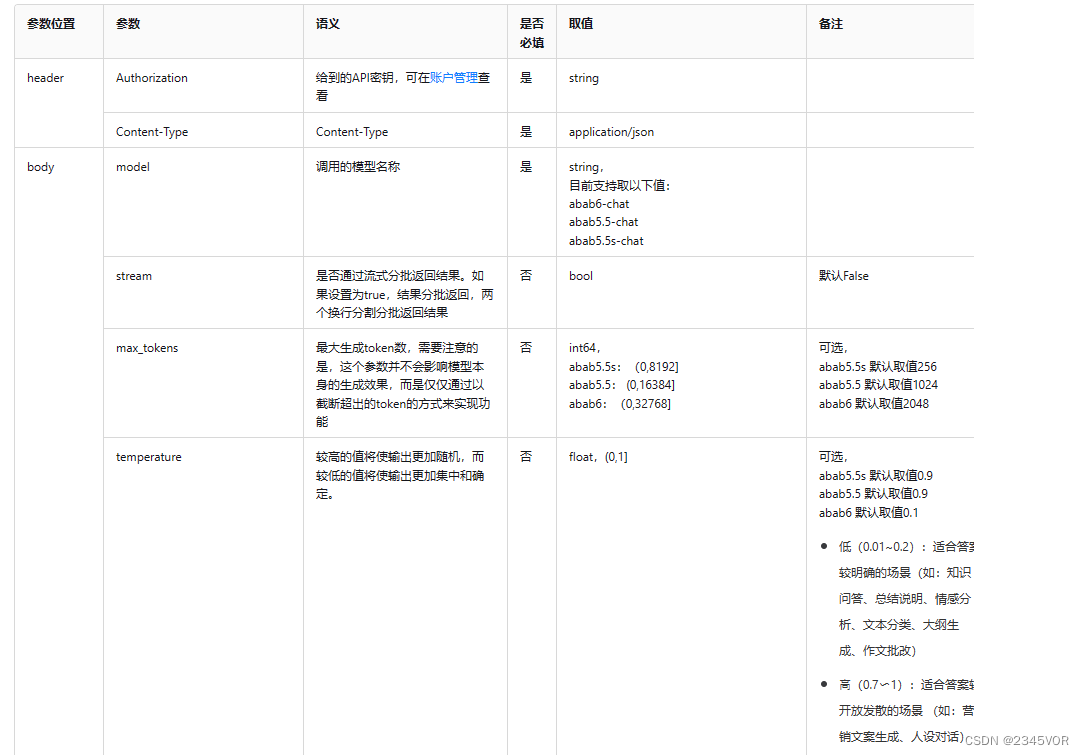
Task: Click the bool value in stream row
Action: click(581, 276)
